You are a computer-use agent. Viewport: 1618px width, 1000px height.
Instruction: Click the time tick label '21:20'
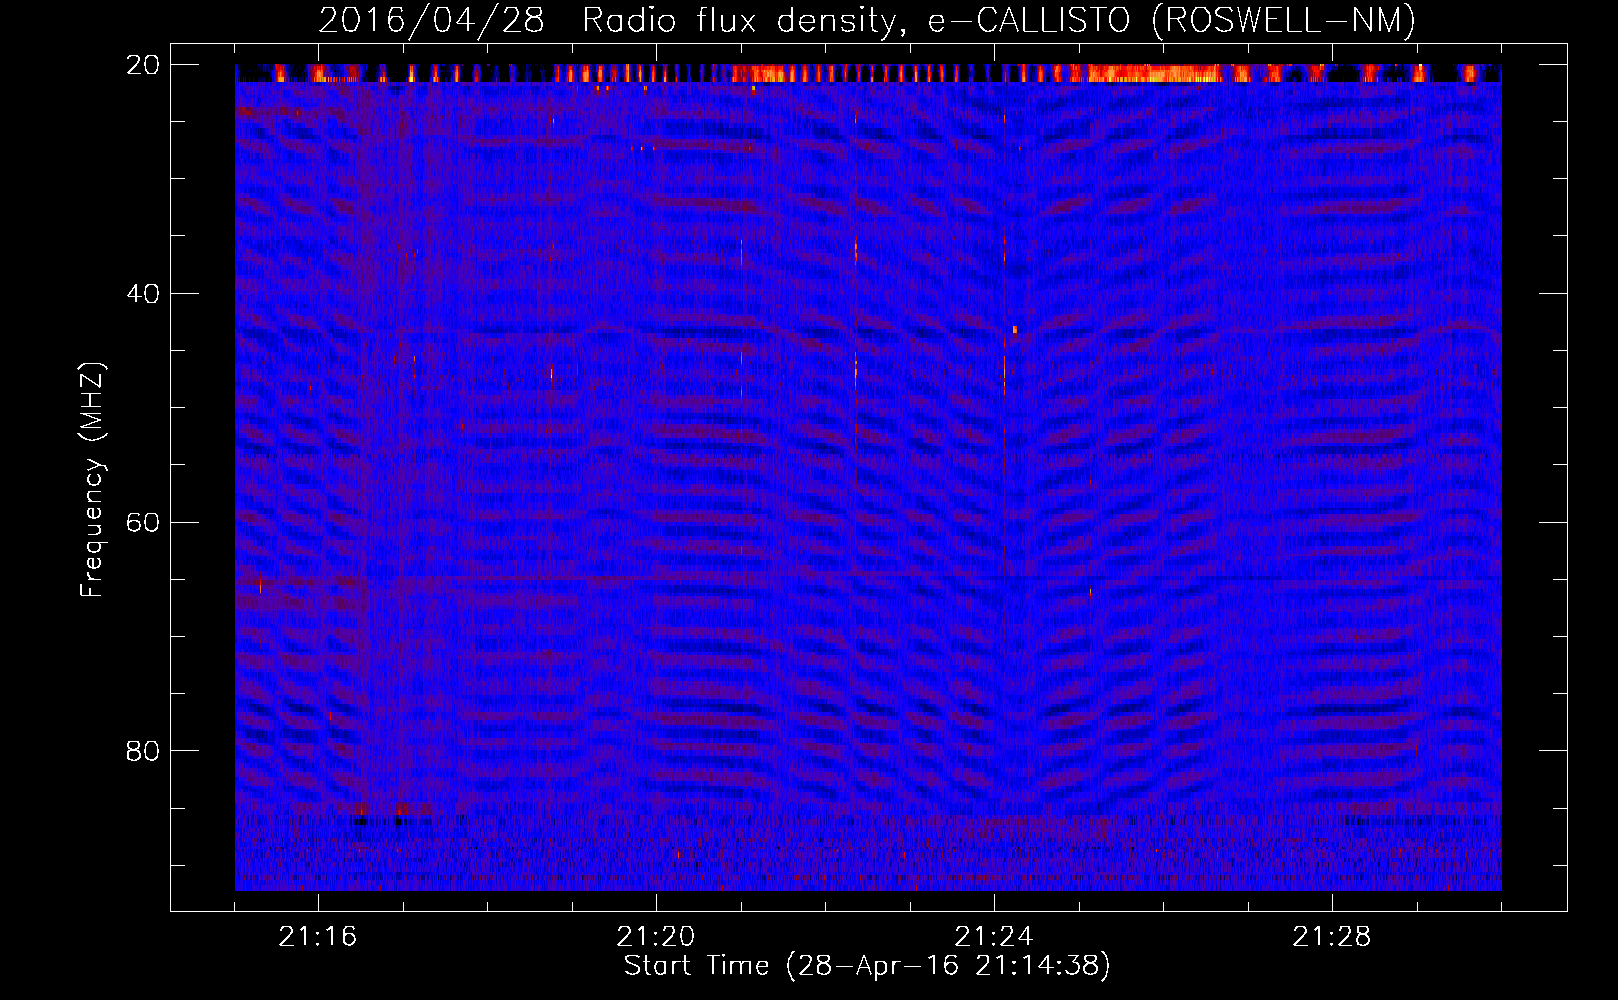pyautogui.click(x=656, y=937)
